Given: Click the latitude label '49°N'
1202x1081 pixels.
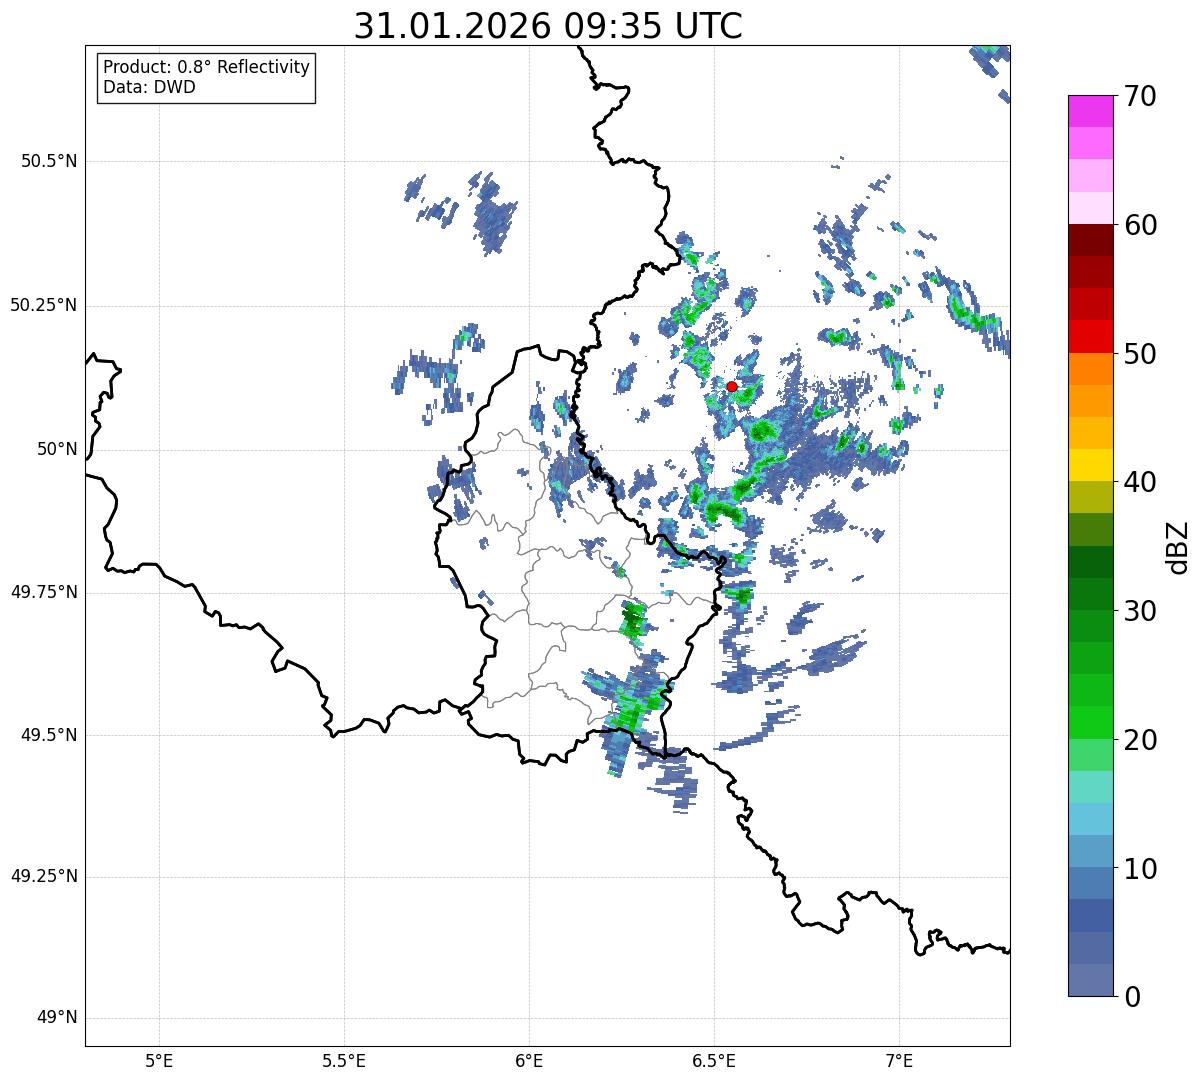Looking at the screenshot, I should click(57, 1019).
